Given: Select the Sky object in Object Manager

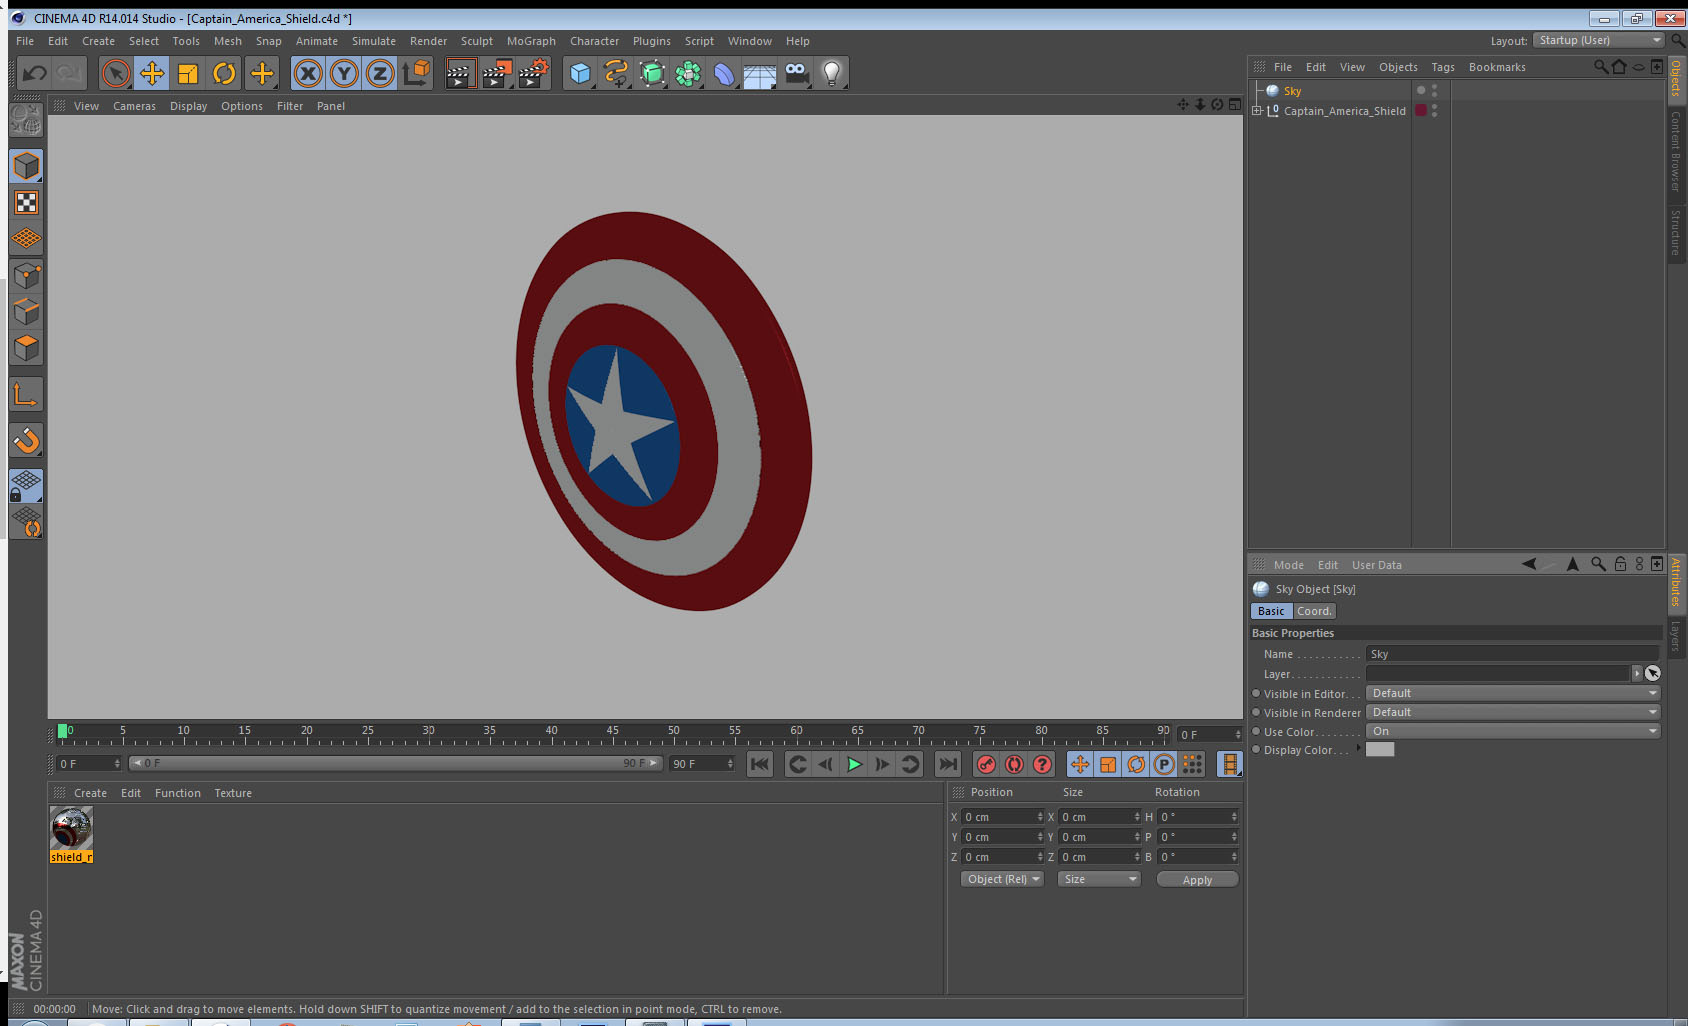Looking at the screenshot, I should (x=1293, y=91).
